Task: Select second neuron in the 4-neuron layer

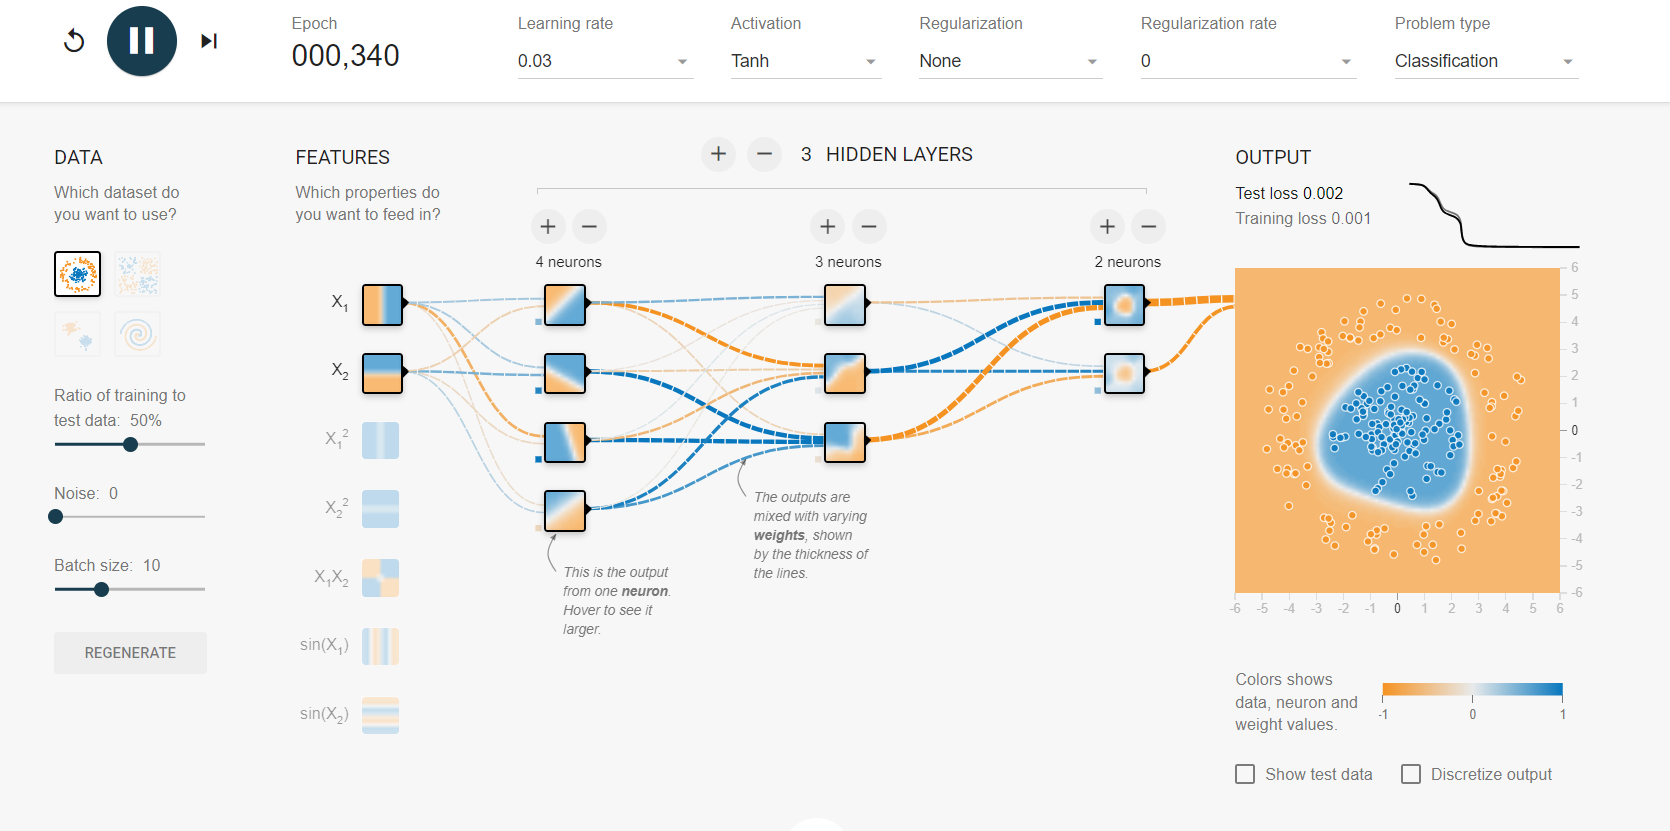Action: pos(565,373)
